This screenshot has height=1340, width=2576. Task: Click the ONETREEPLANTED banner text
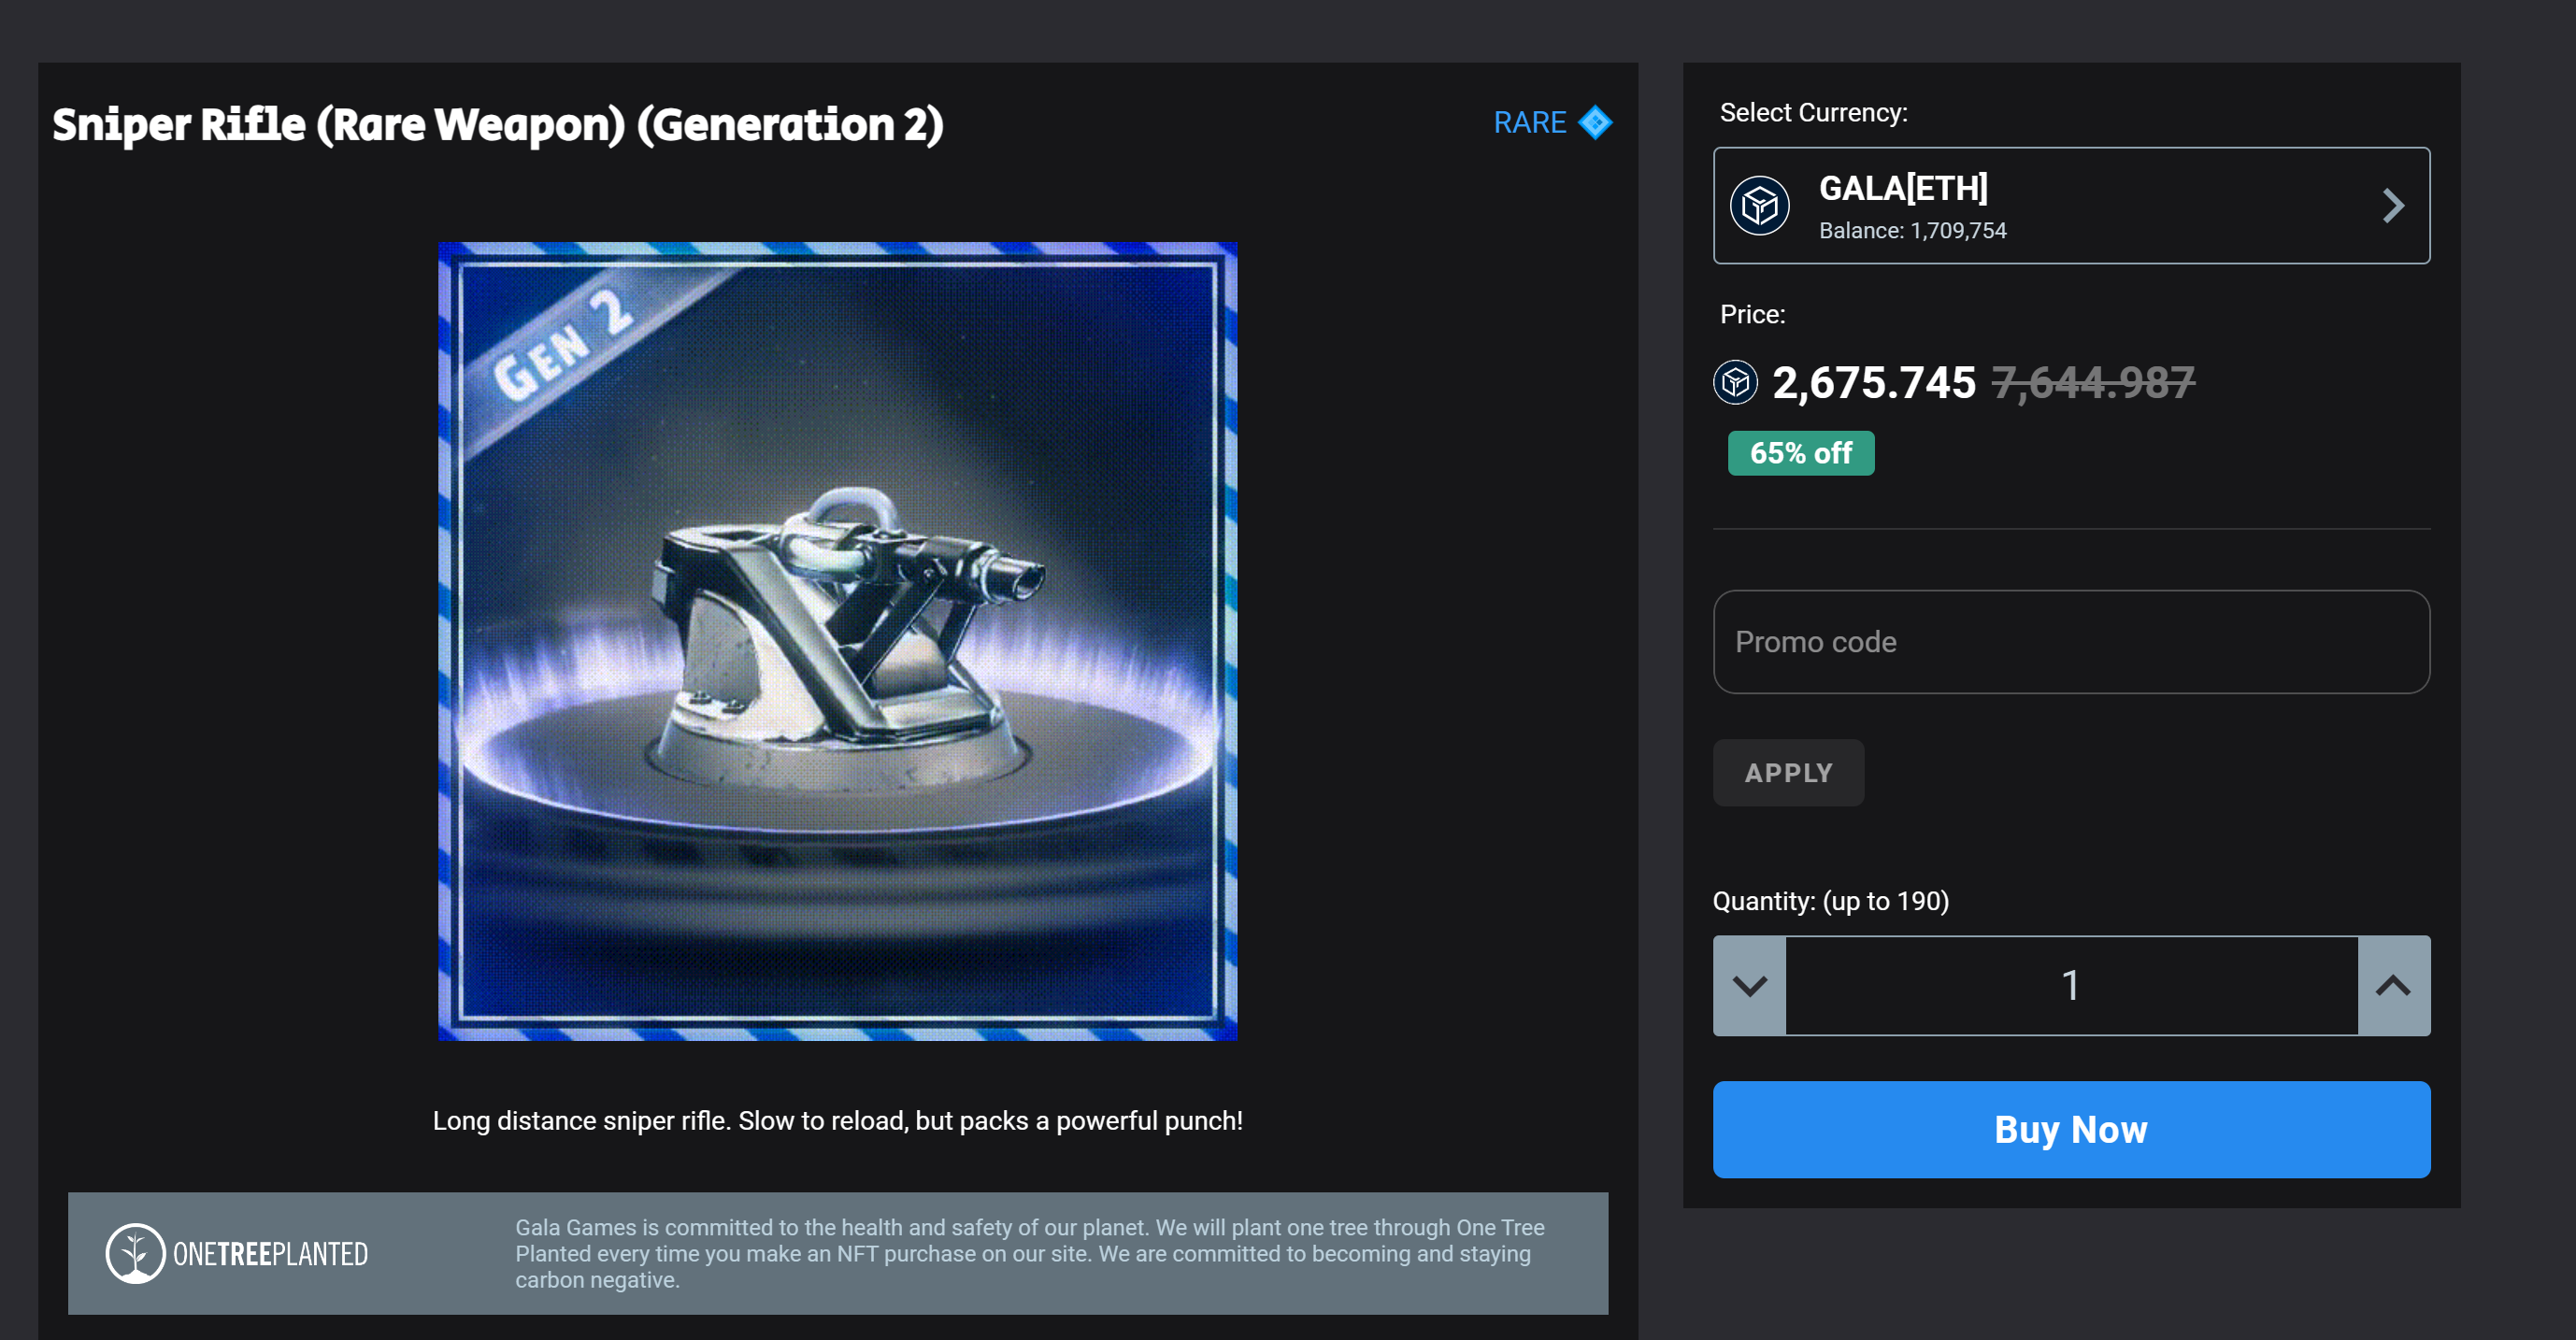[270, 1254]
